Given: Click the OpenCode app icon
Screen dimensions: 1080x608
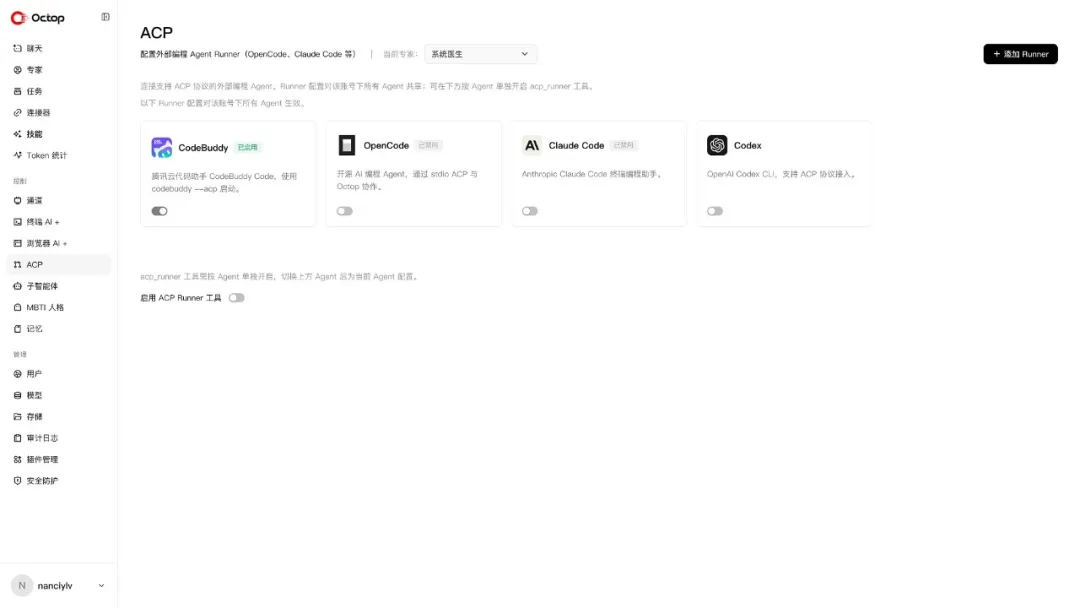Looking at the screenshot, I should [347, 145].
